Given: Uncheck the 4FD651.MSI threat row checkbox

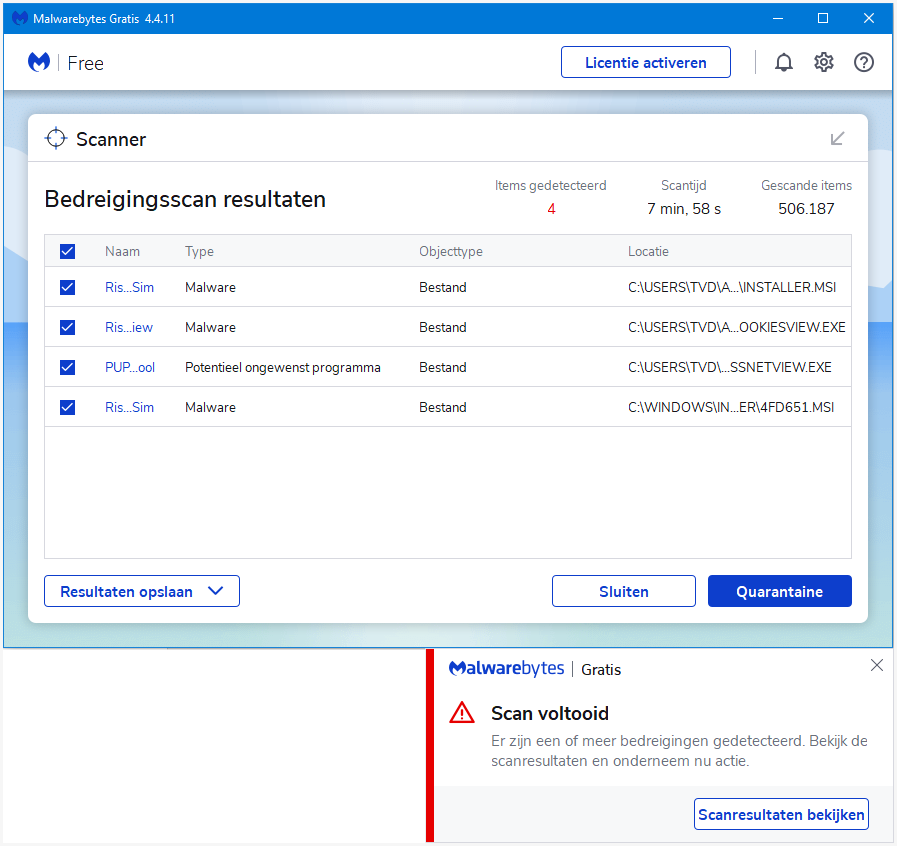Looking at the screenshot, I should 68,407.
